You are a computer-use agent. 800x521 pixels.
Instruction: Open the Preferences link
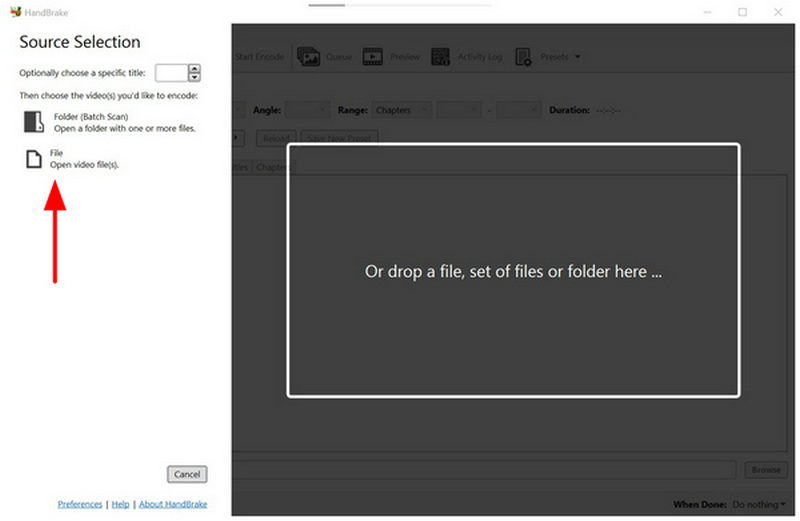[x=80, y=504]
